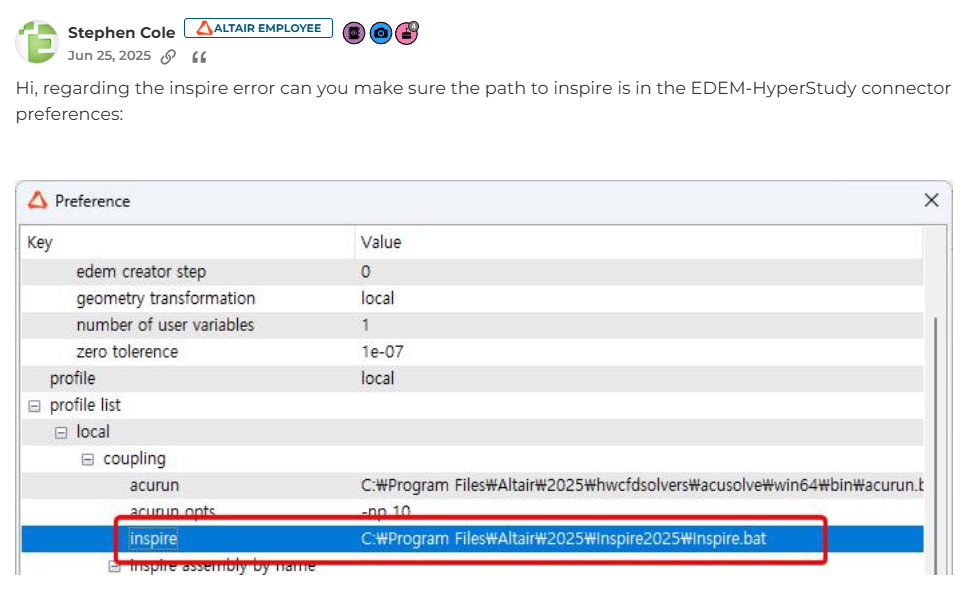
Task: Collapse the local node
Action: pyautogui.click(x=61, y=433)
